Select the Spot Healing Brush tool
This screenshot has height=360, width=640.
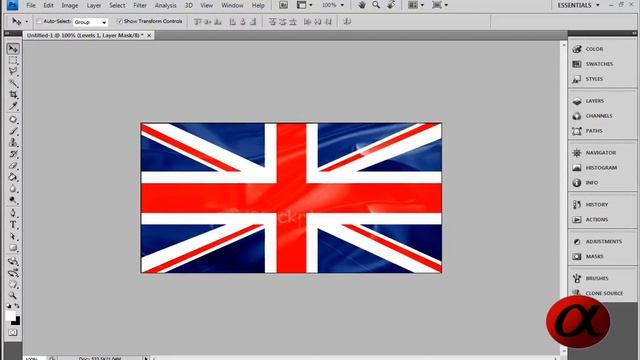click(13, 120)
